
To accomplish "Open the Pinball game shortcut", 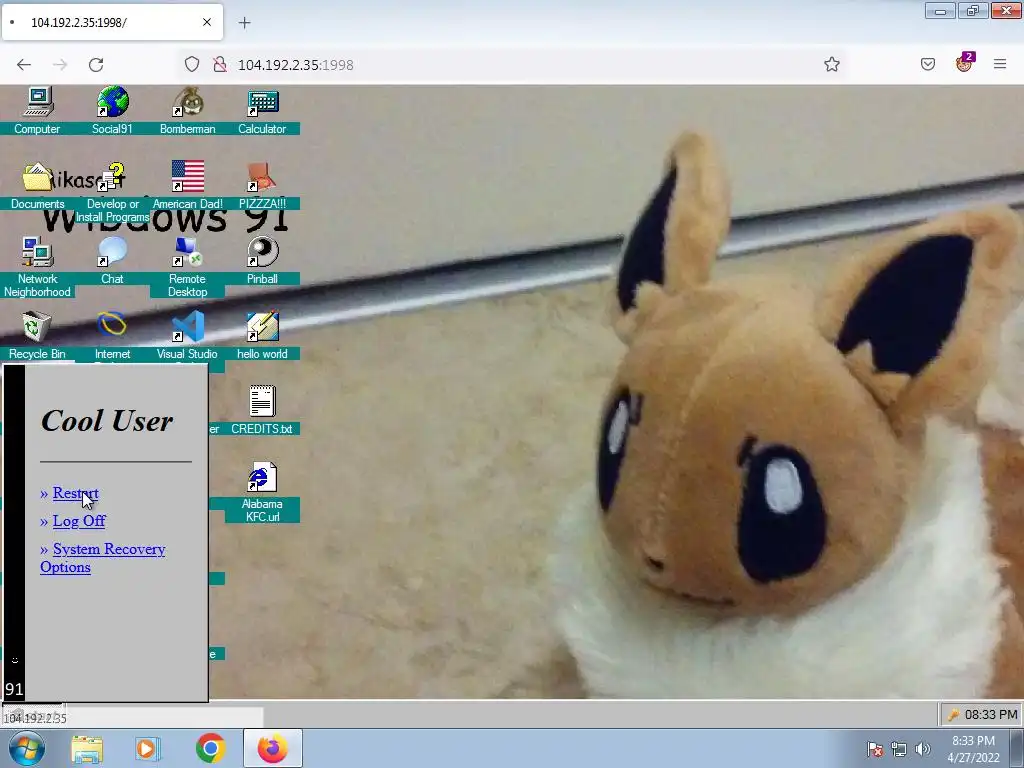I will pos(263,259).
